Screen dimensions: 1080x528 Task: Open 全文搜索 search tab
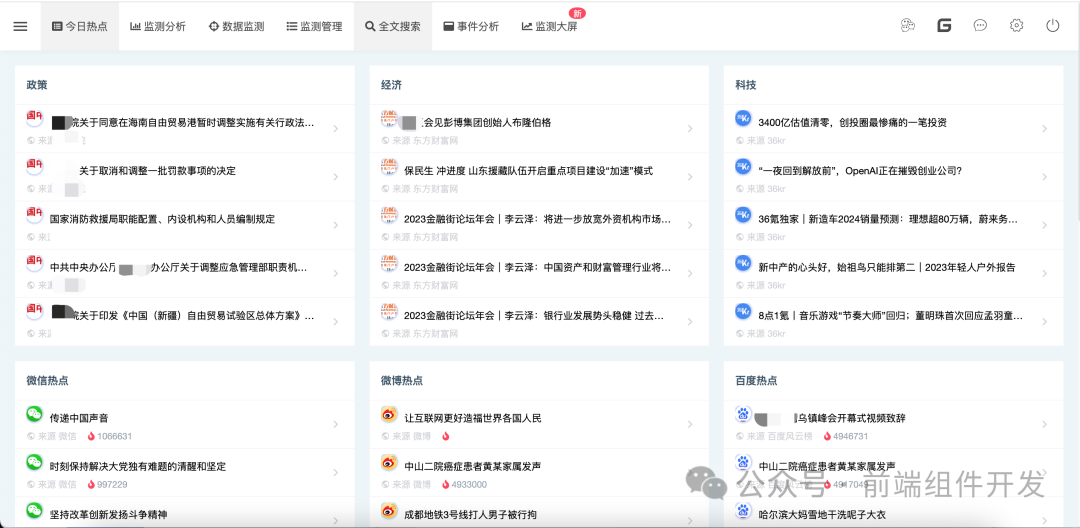tap(393, 26)
